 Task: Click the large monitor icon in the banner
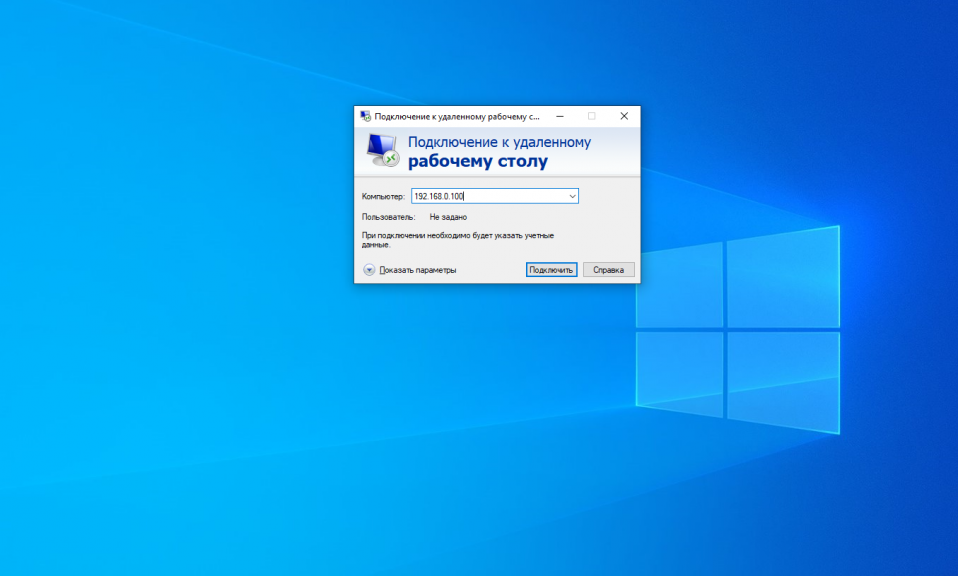382,151
